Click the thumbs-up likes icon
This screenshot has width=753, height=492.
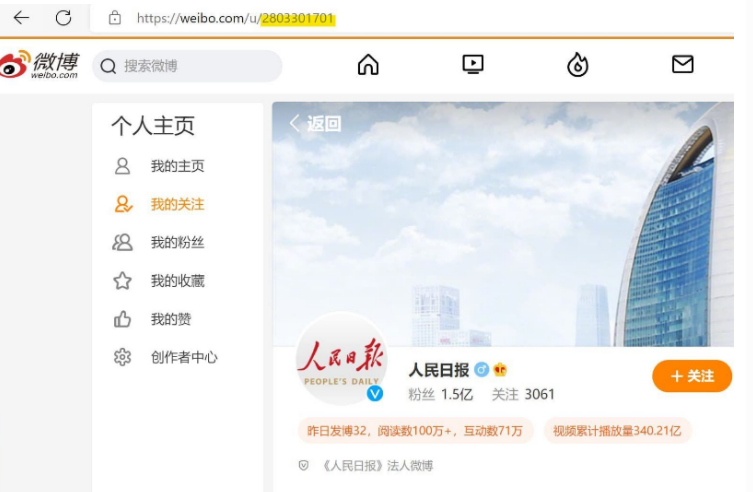point(122,319)
